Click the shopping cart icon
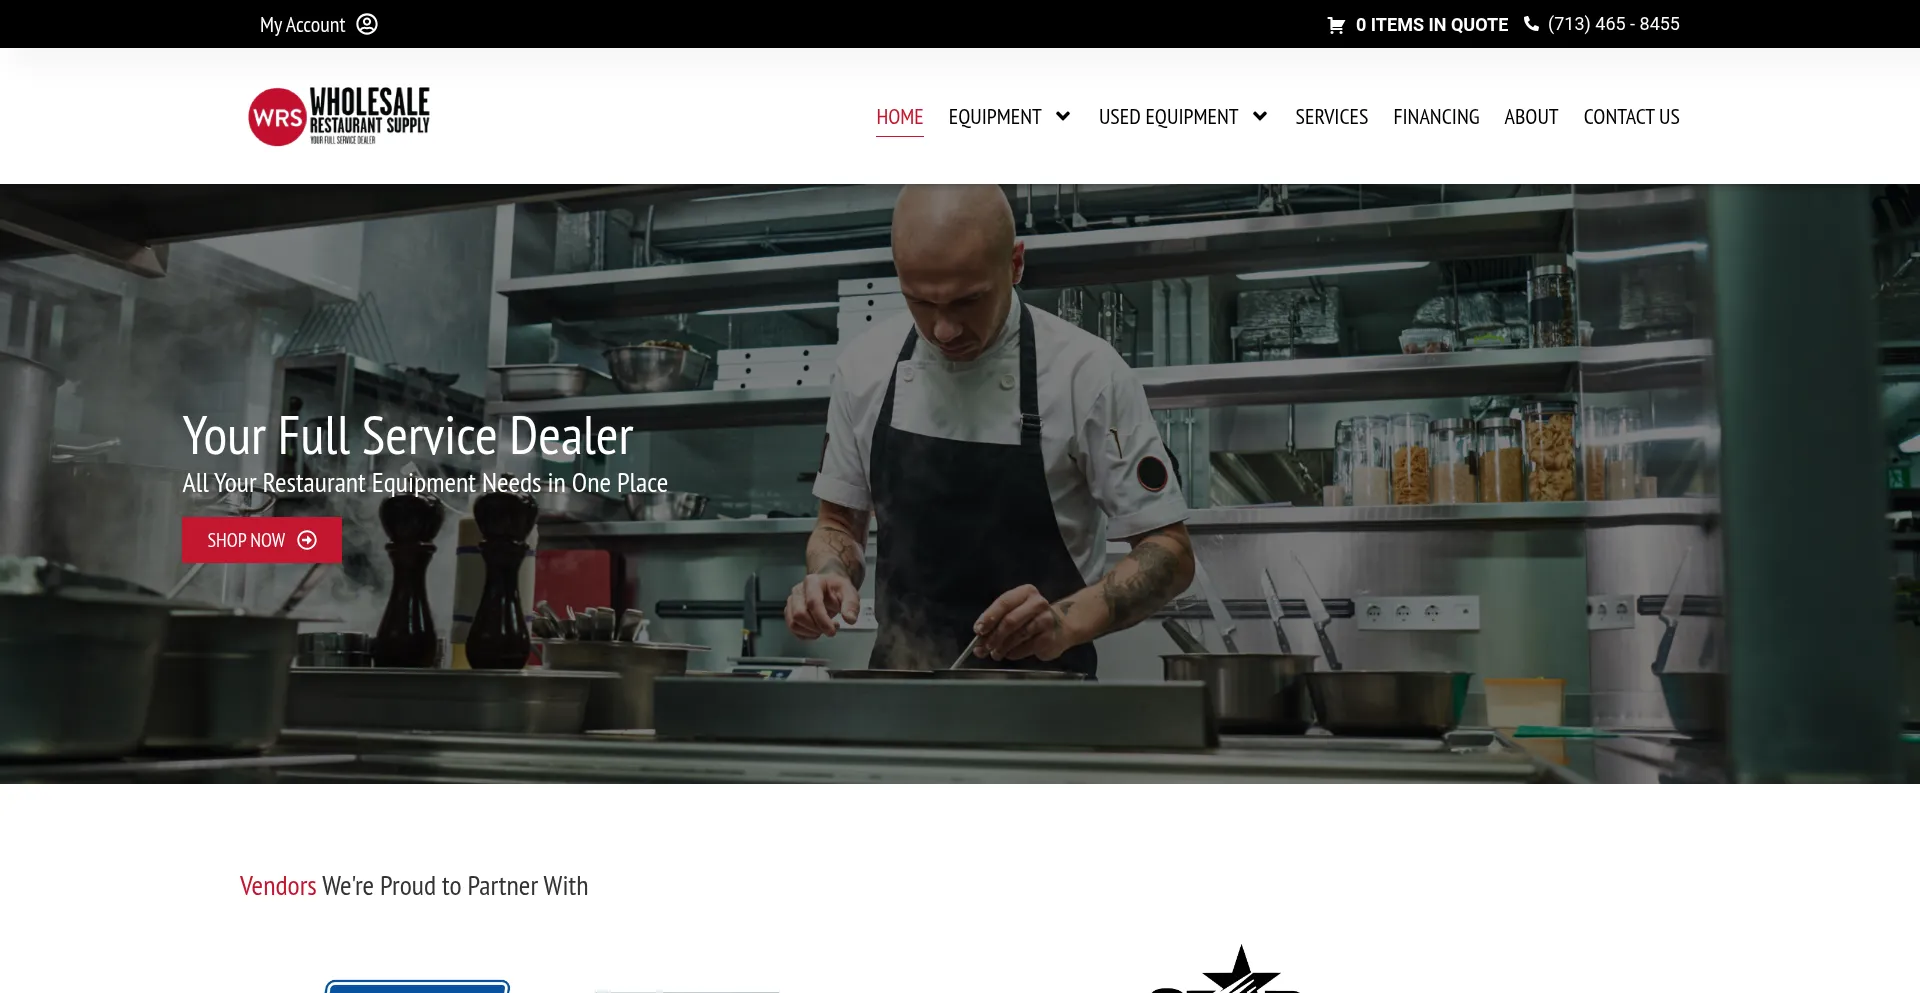 pos(1336,25)
